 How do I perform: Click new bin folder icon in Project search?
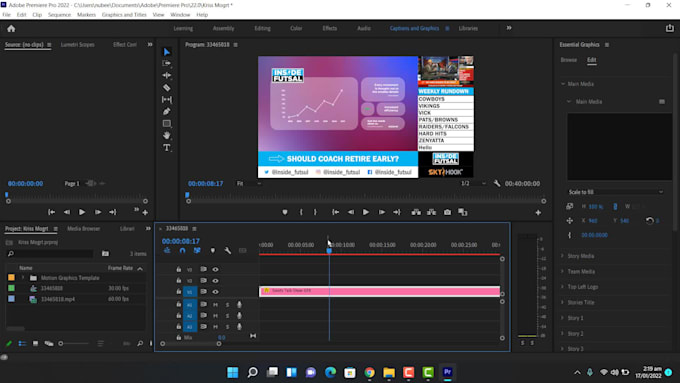pyautogui.click(x=105, y=253)
